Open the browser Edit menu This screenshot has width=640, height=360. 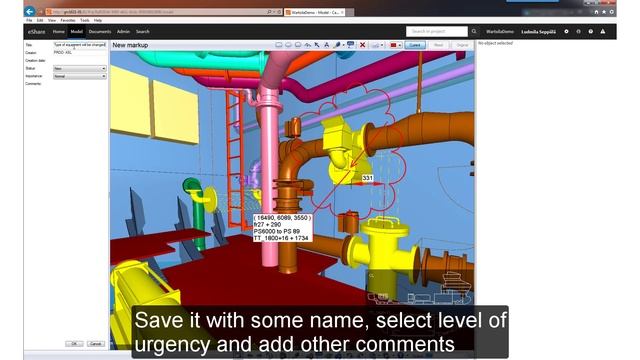(x=40, y=20)
